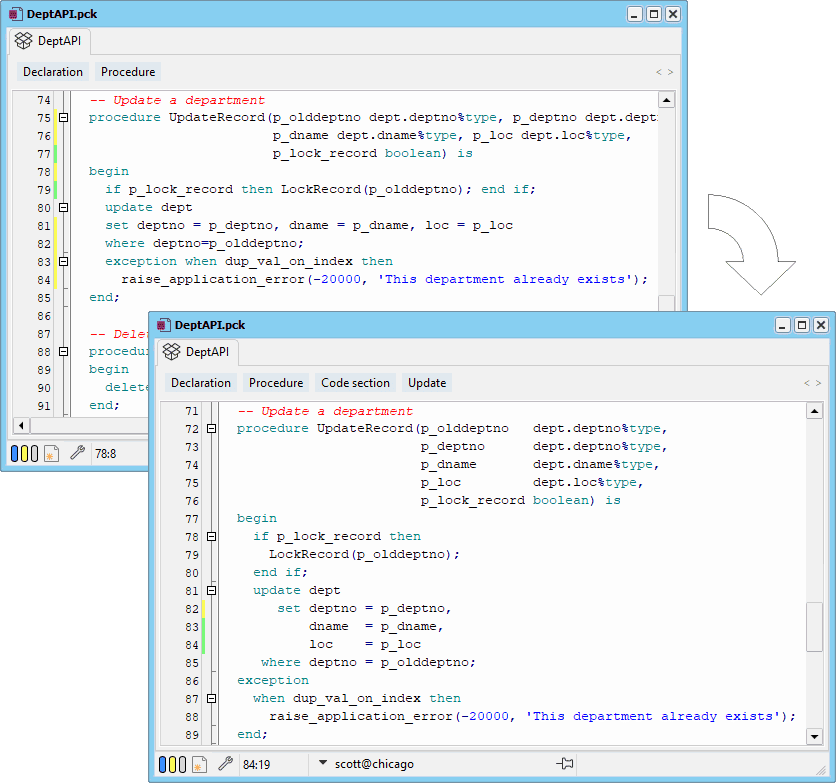Screen dimensions: 836x783
Task: Click the blue status pill indicator
Action: click(162, 764)
